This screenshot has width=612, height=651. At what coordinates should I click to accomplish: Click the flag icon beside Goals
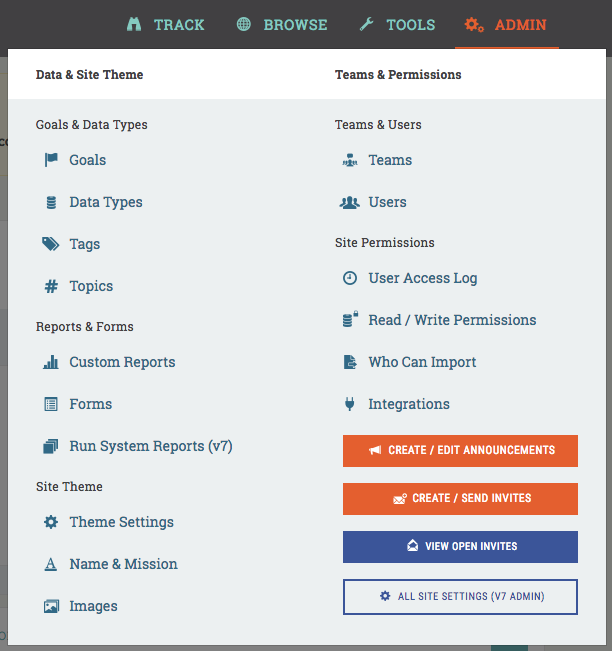51,160
